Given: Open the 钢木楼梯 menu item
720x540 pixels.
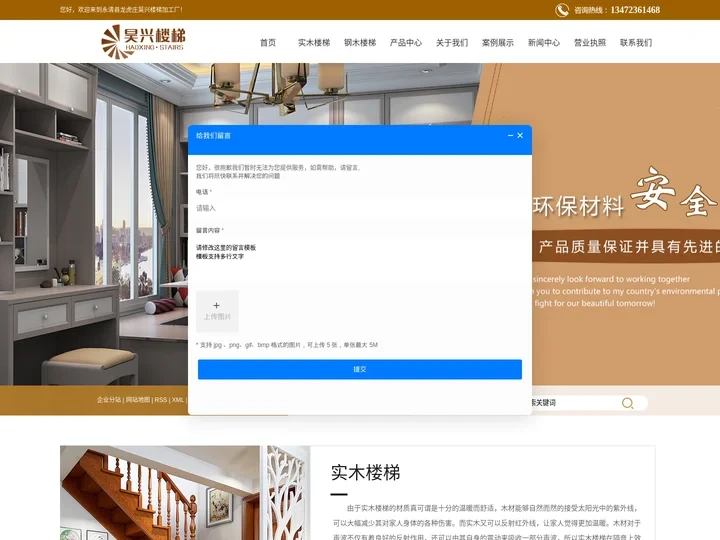Looking at the screenshot, I should pyautogui.click(x=360, y=43).
